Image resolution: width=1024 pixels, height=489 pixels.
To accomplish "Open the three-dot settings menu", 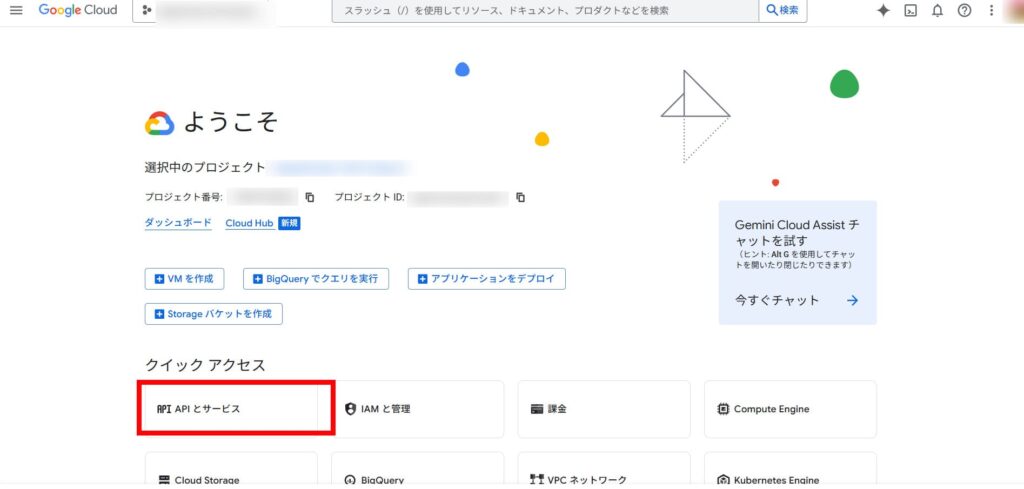I will pyautogui.click(x=990, y=10).
